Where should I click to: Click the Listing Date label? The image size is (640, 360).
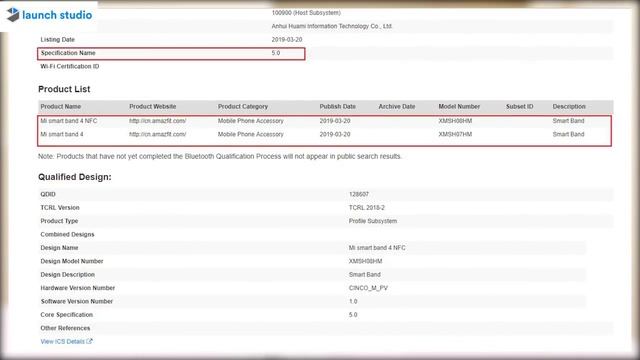coord(58,40)
